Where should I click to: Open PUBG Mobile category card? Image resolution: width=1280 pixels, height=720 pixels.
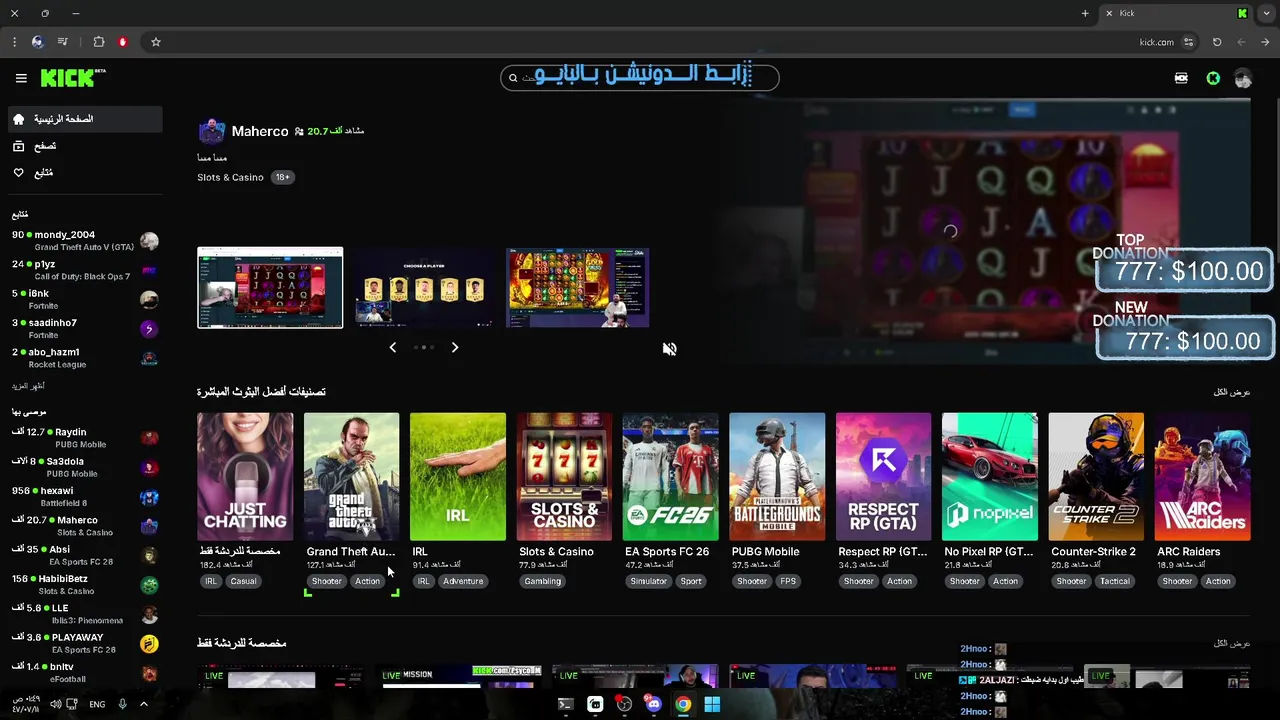[777, 477]
